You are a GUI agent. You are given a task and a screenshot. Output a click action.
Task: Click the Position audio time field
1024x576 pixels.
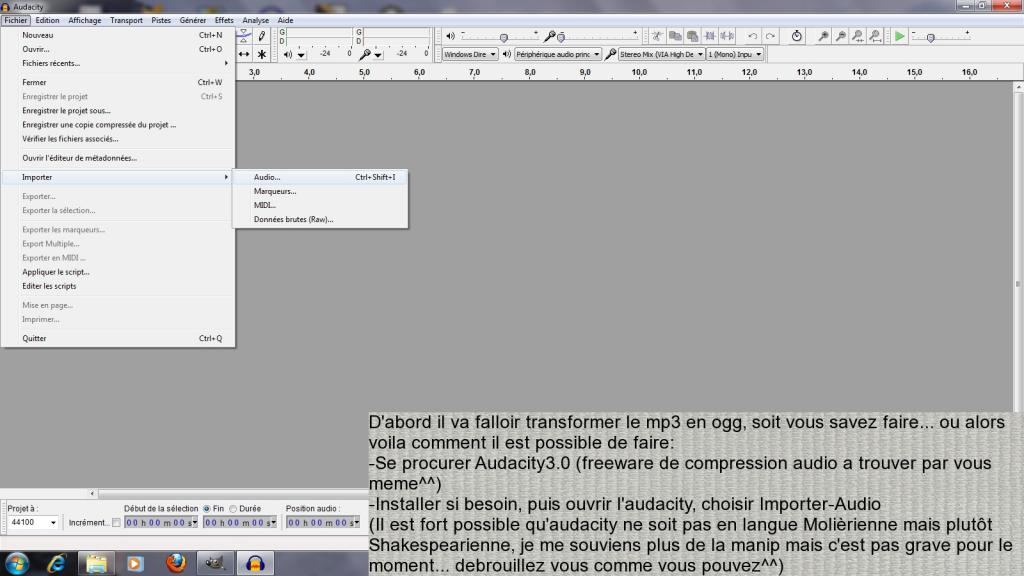click(323, 522)
